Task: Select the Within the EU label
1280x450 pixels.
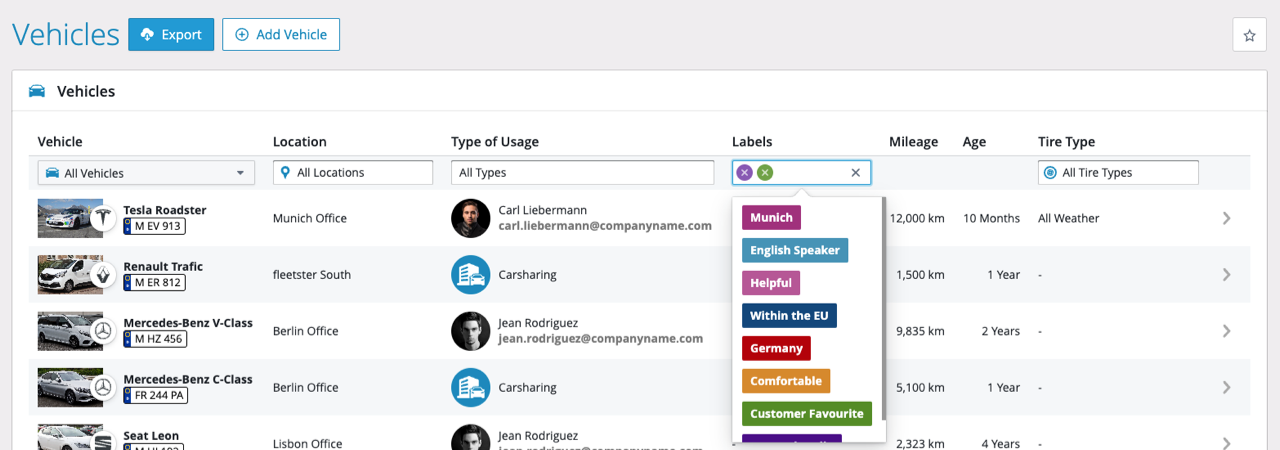Action: [x=789, y=315]
